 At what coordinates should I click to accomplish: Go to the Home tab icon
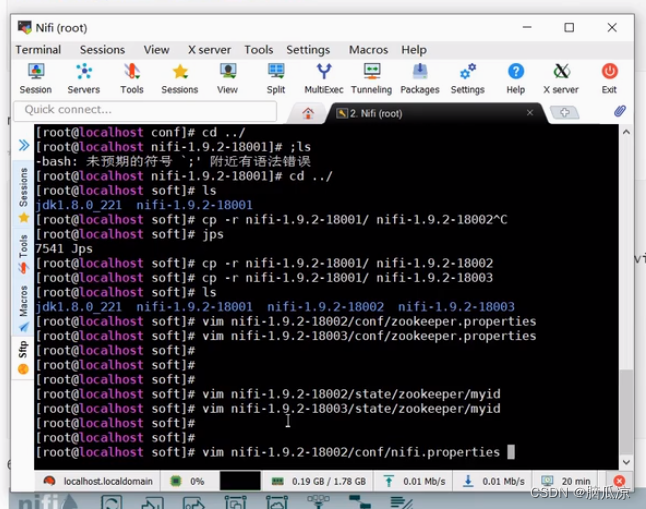[x=308, y=113]
